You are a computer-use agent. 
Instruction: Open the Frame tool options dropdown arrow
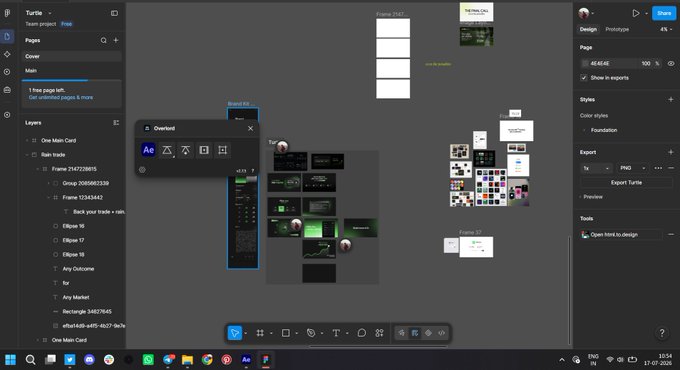coord(271,333)
